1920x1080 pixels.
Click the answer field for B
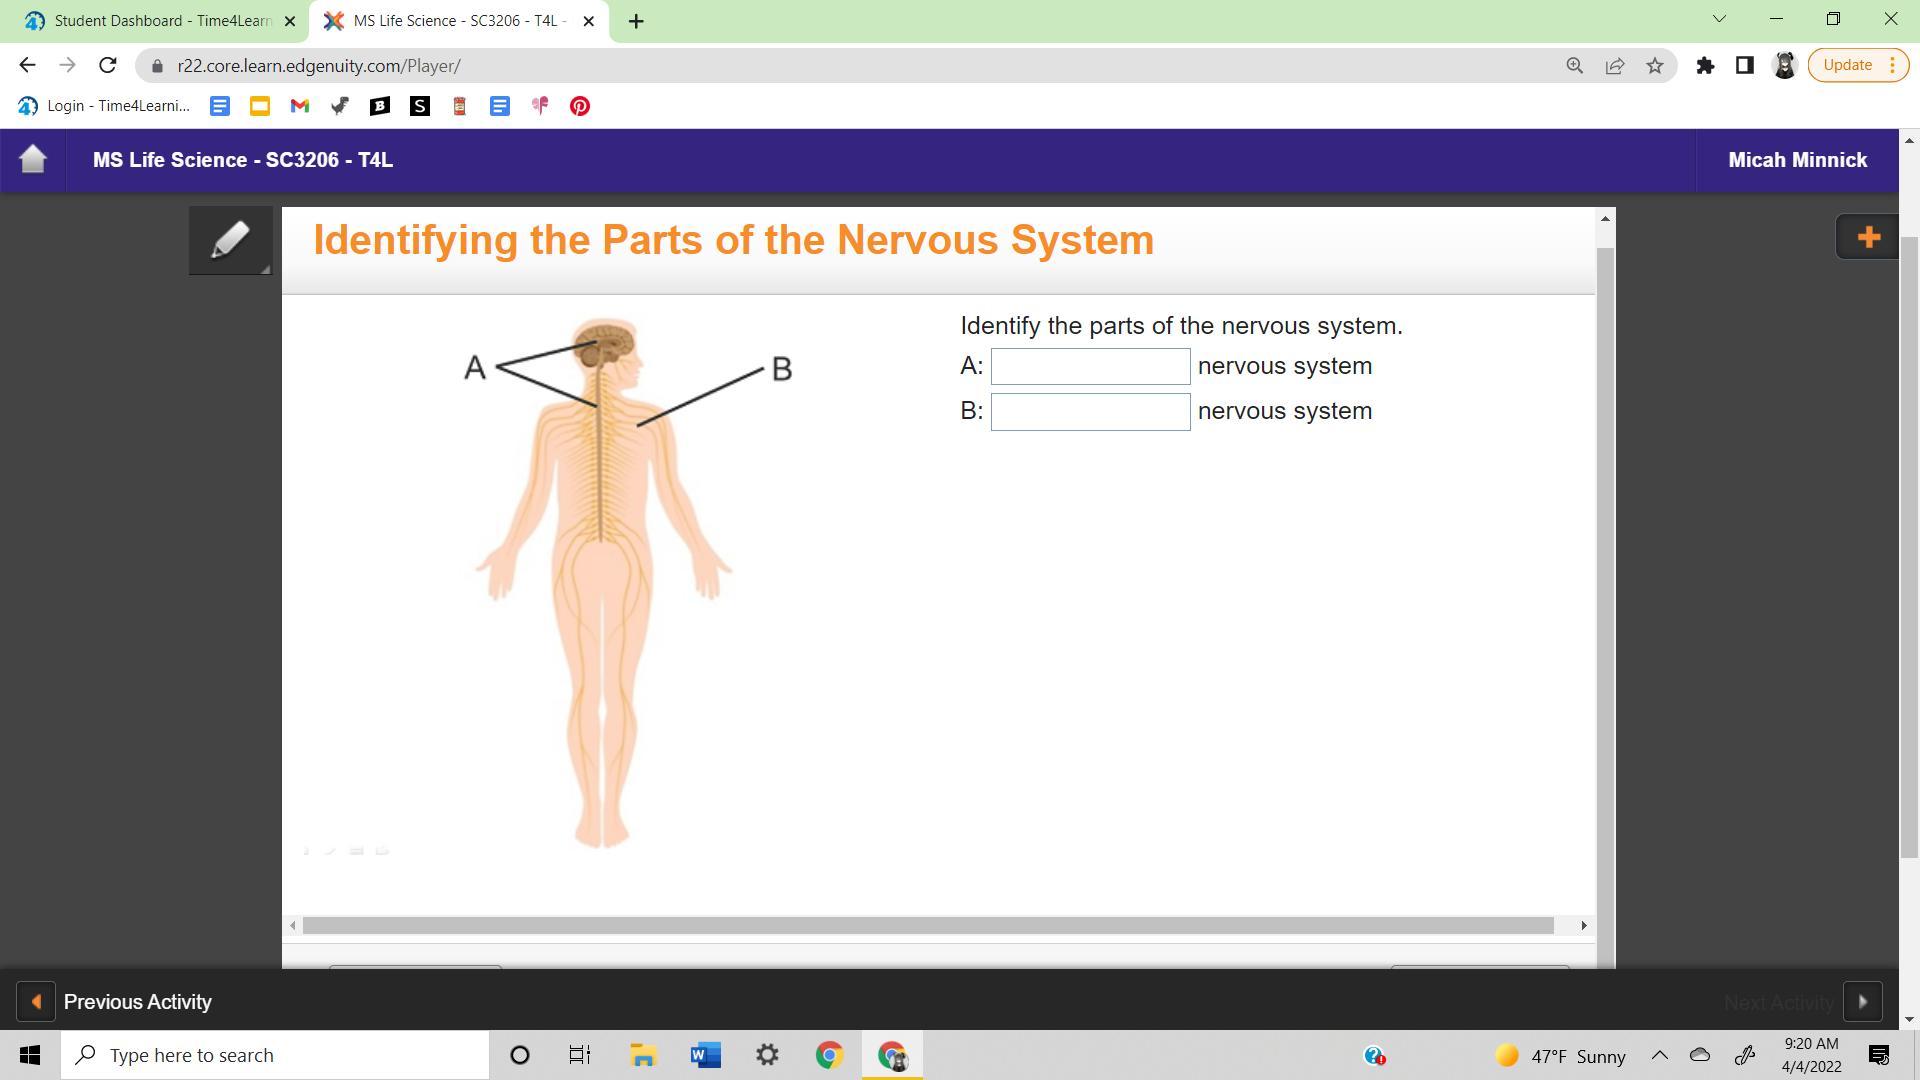(1090, 412)
